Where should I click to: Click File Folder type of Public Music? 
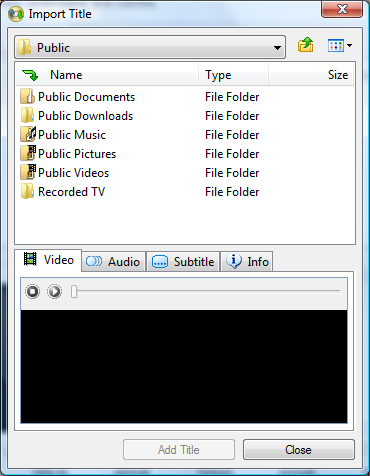coord(232,135)
